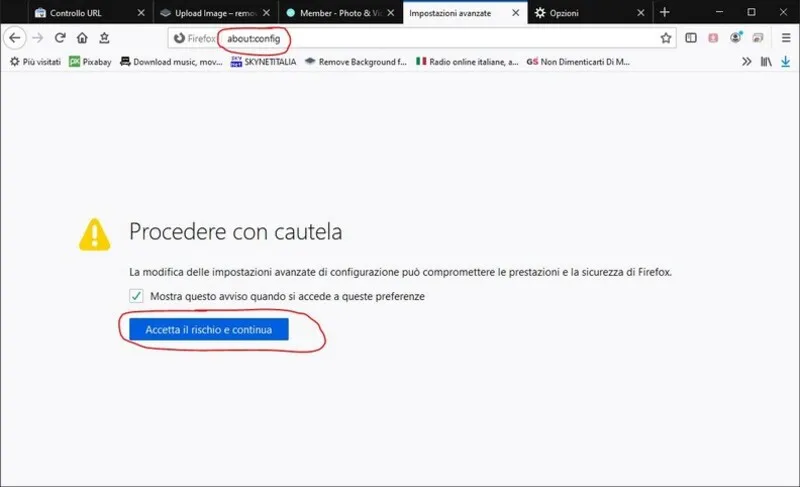Click the Procedere con cautela heading
The image size is (800, 487).
click(x=236, y=232)
